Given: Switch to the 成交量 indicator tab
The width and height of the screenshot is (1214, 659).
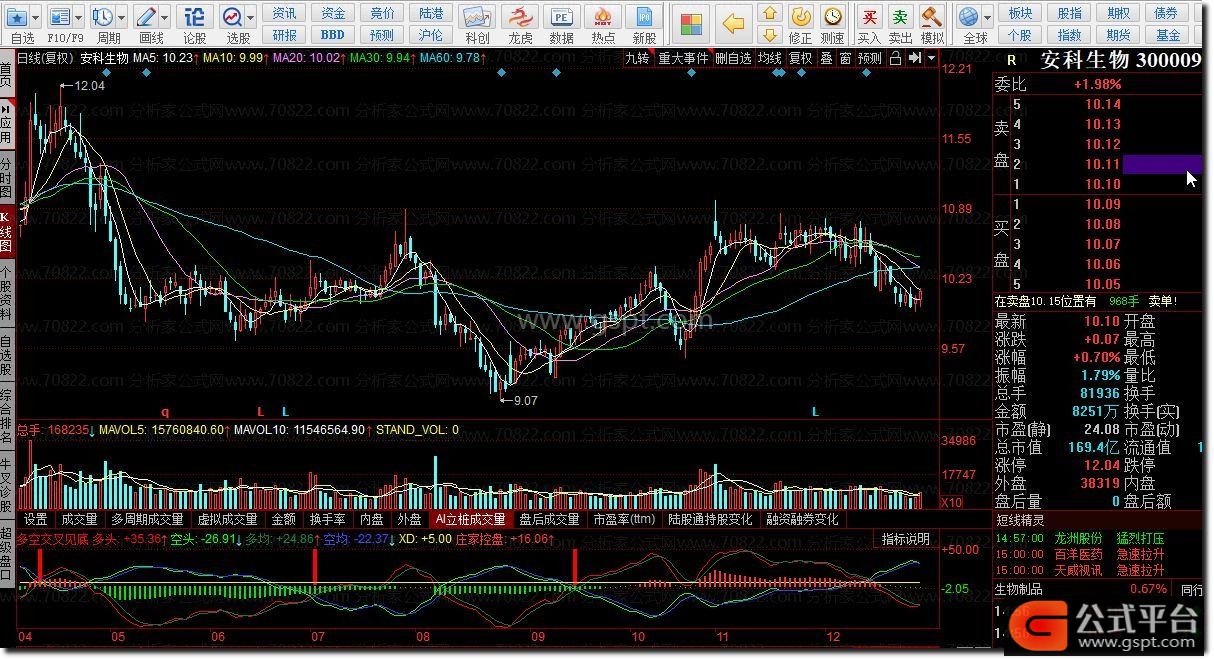Looking at the screenshot, I should pyautogui.click(x=79, y=520).
